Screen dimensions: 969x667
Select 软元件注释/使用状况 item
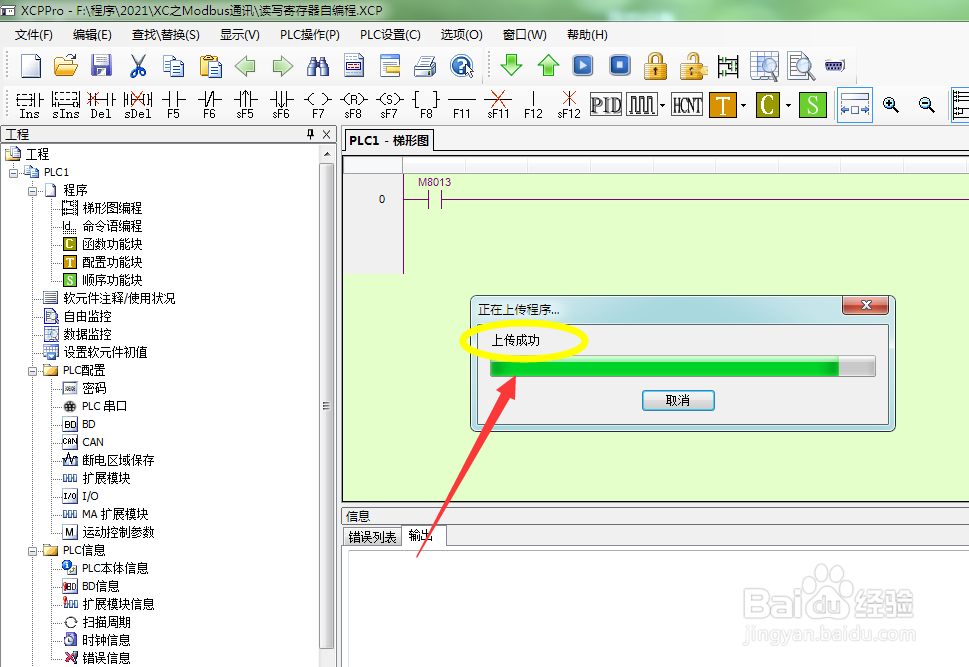click(x=119, y=299)
